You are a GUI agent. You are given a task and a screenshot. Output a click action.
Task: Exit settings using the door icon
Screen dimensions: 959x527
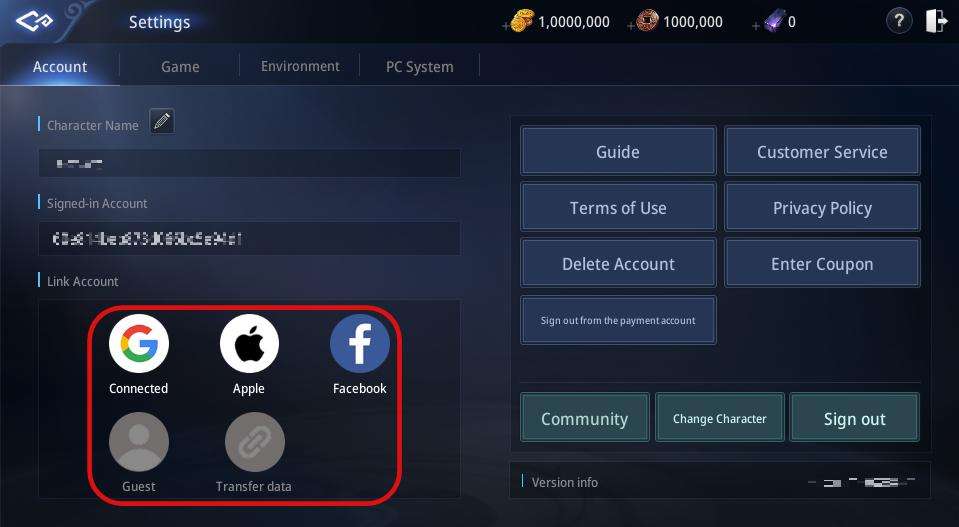[x=936, y=21]
